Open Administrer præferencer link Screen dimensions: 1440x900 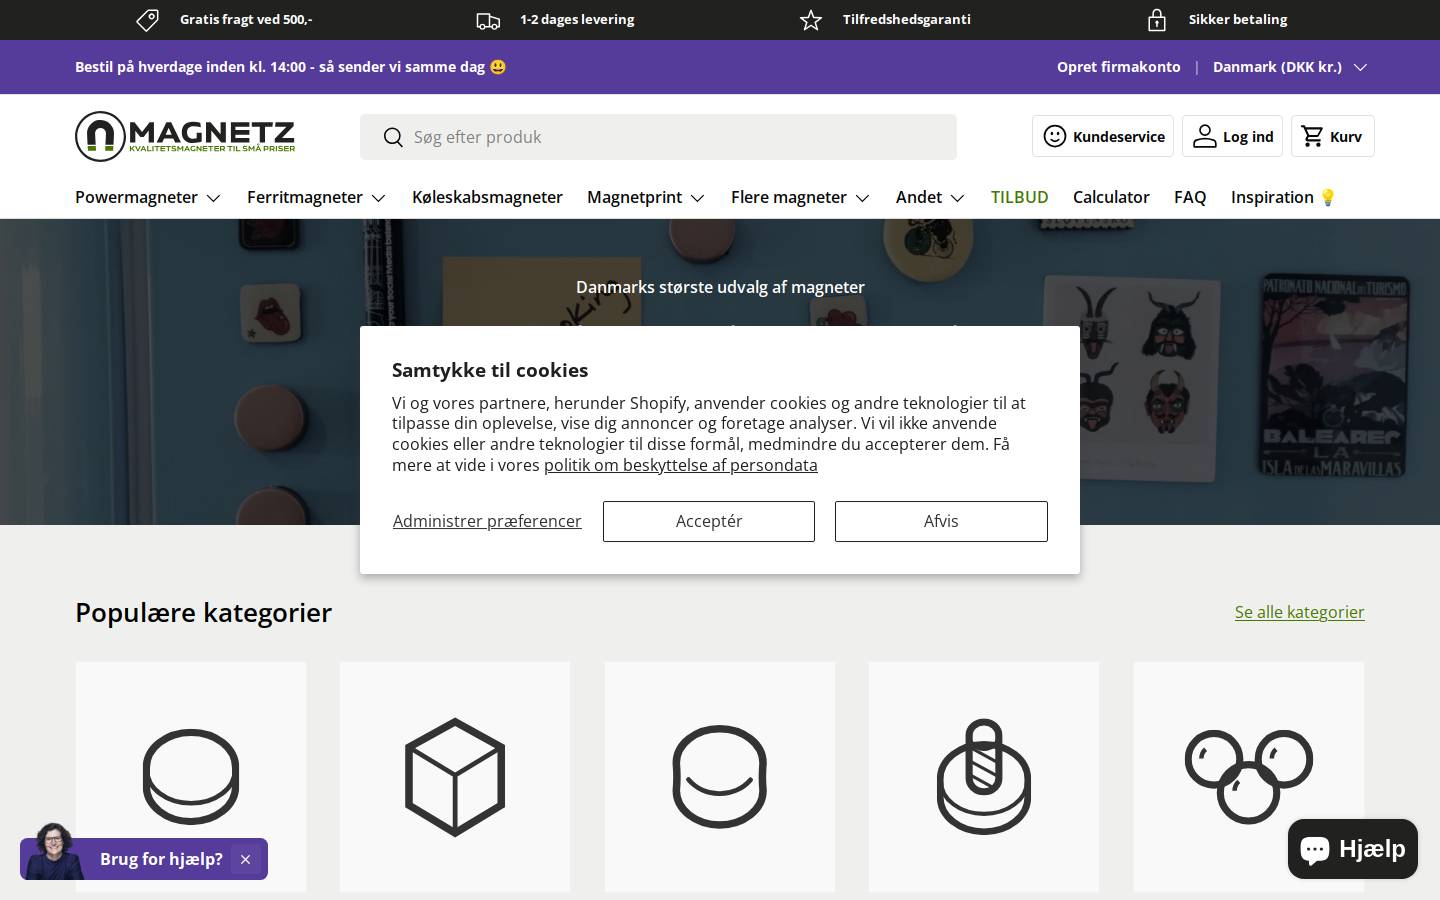click(487, 521)
